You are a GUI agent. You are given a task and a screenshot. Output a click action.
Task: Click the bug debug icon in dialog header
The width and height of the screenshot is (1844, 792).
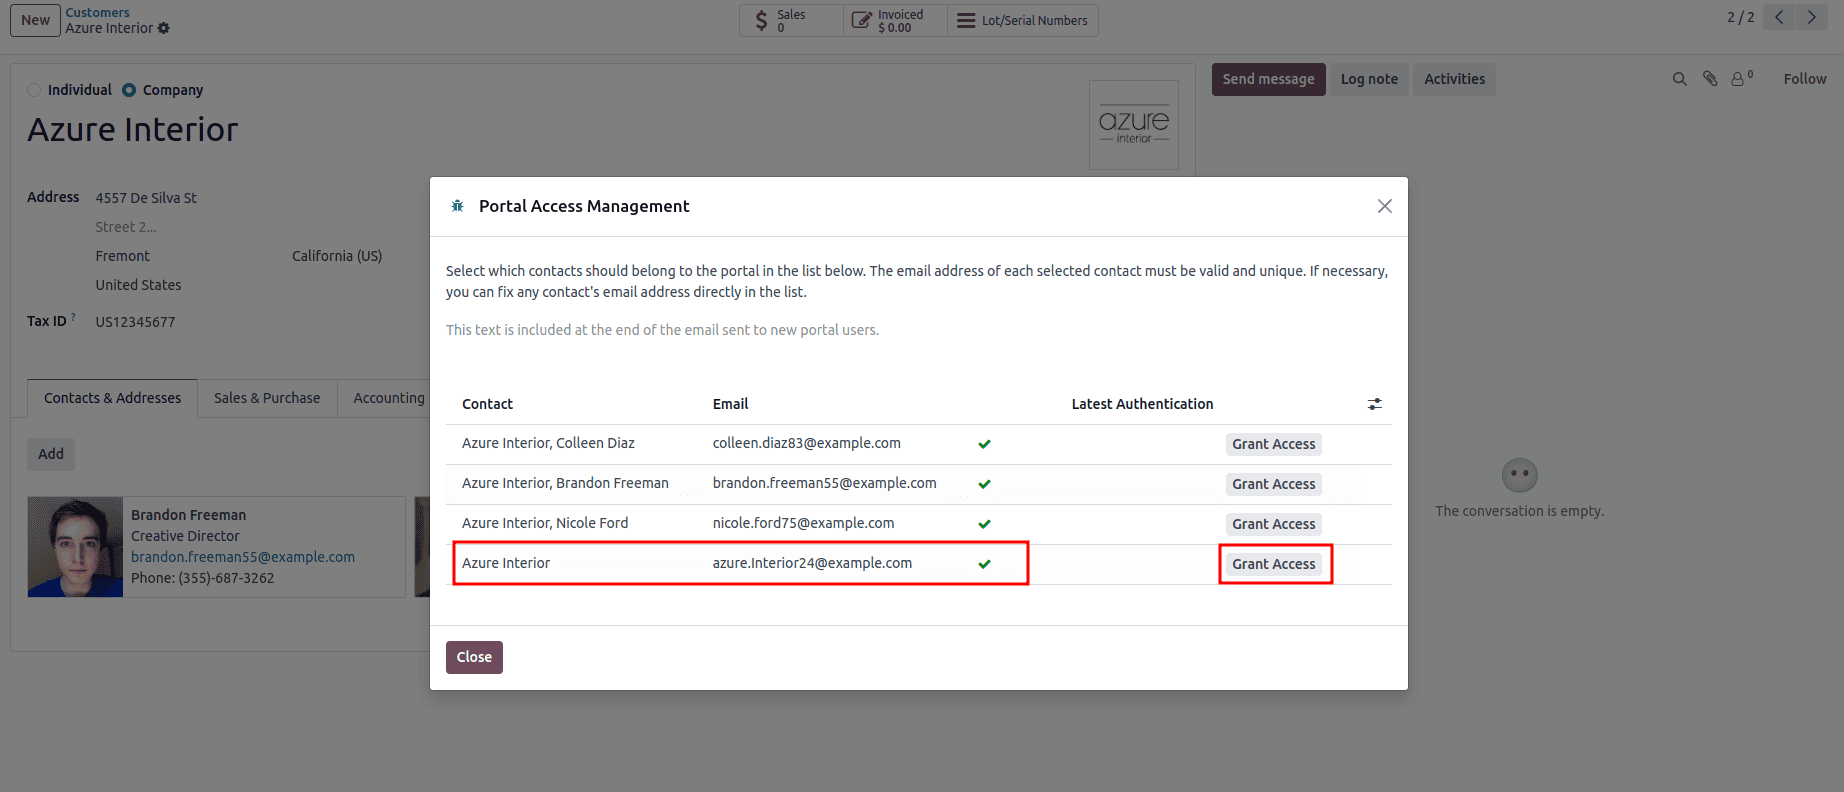click(x=457, y=206)
